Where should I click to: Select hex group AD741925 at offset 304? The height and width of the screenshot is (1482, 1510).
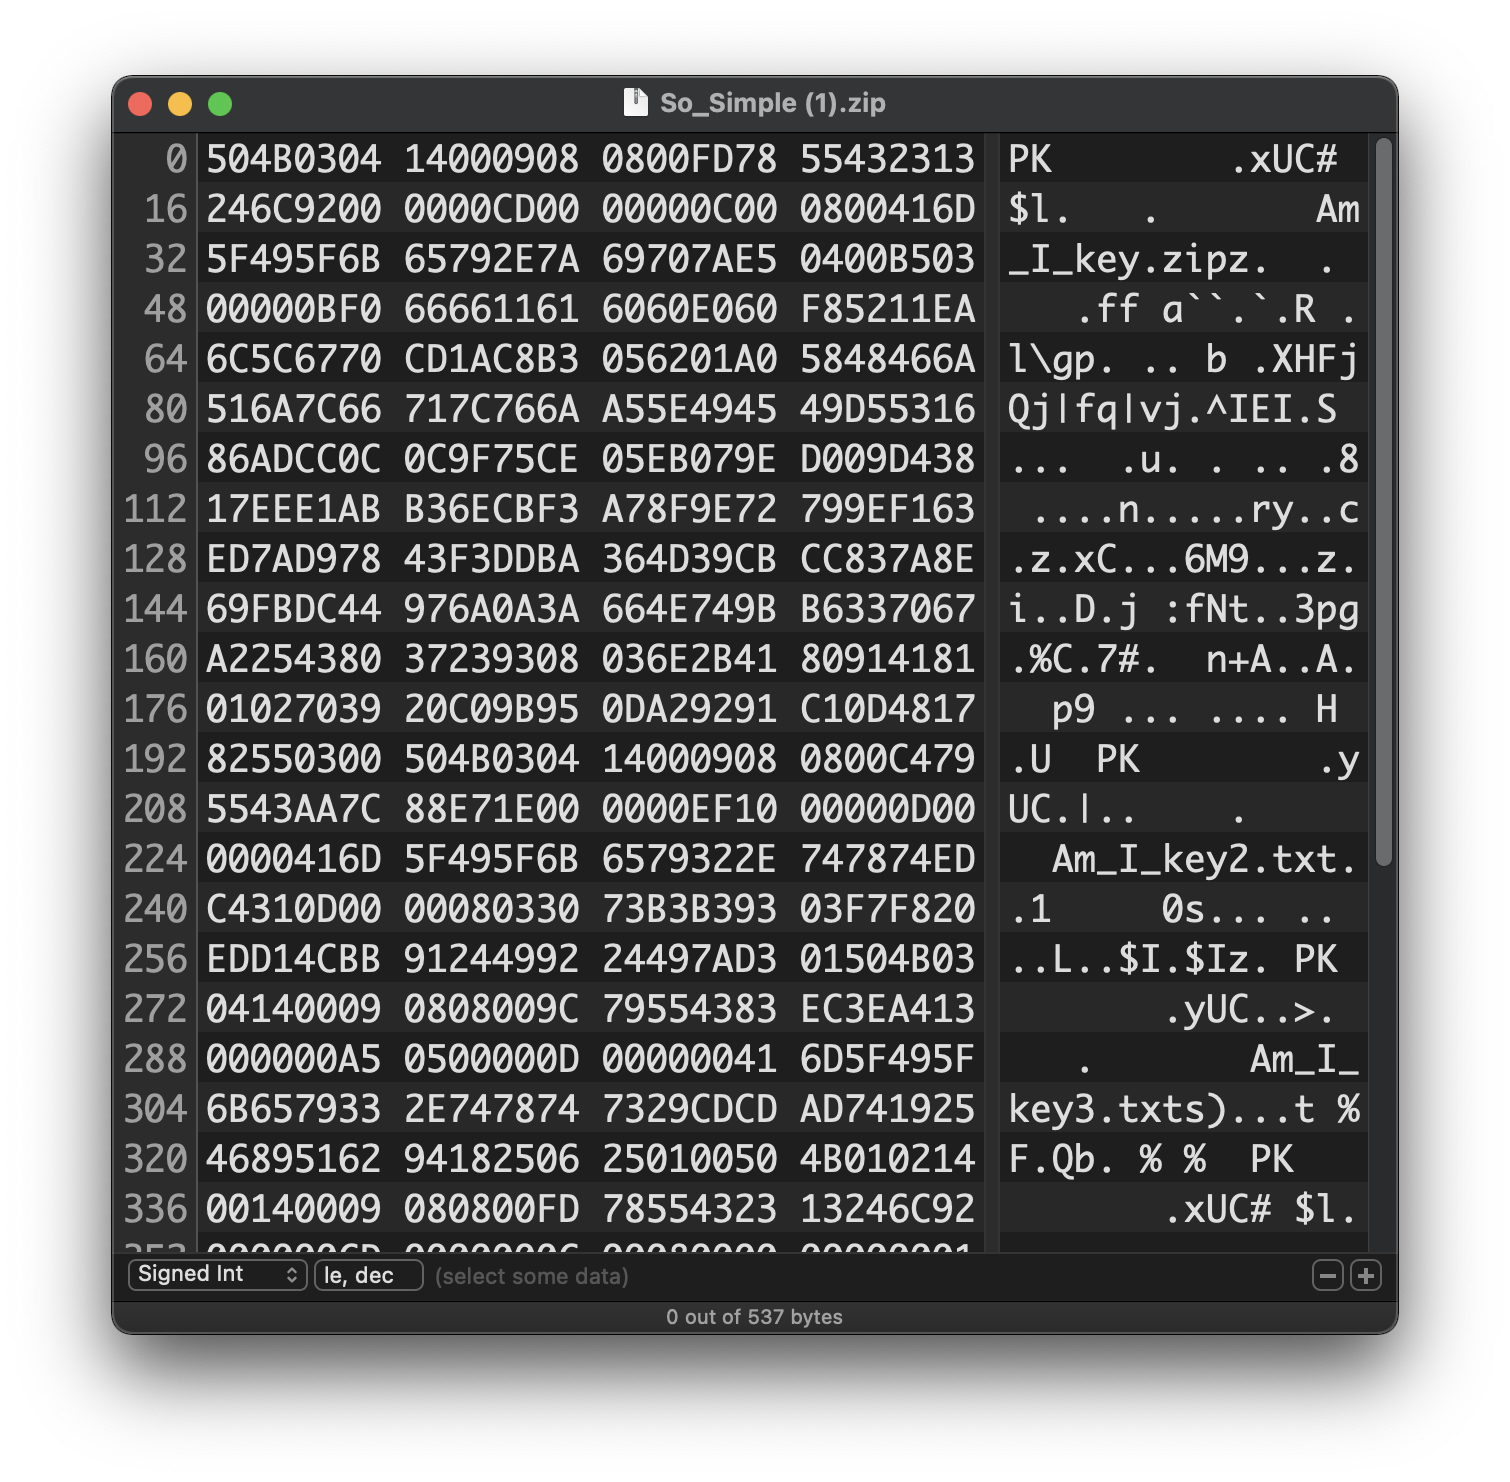[x=887, y=1109]
